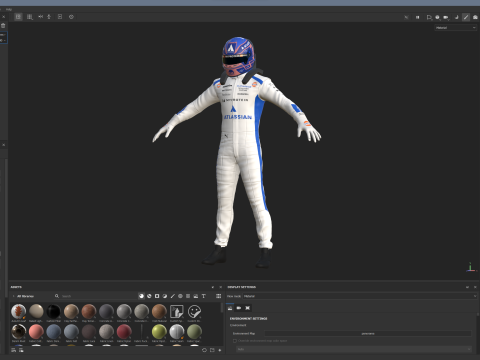The height and width of the screenshot is (360, 480).
Task: Click the Environment Map panorama button
Action: click(x=368, y=333)
